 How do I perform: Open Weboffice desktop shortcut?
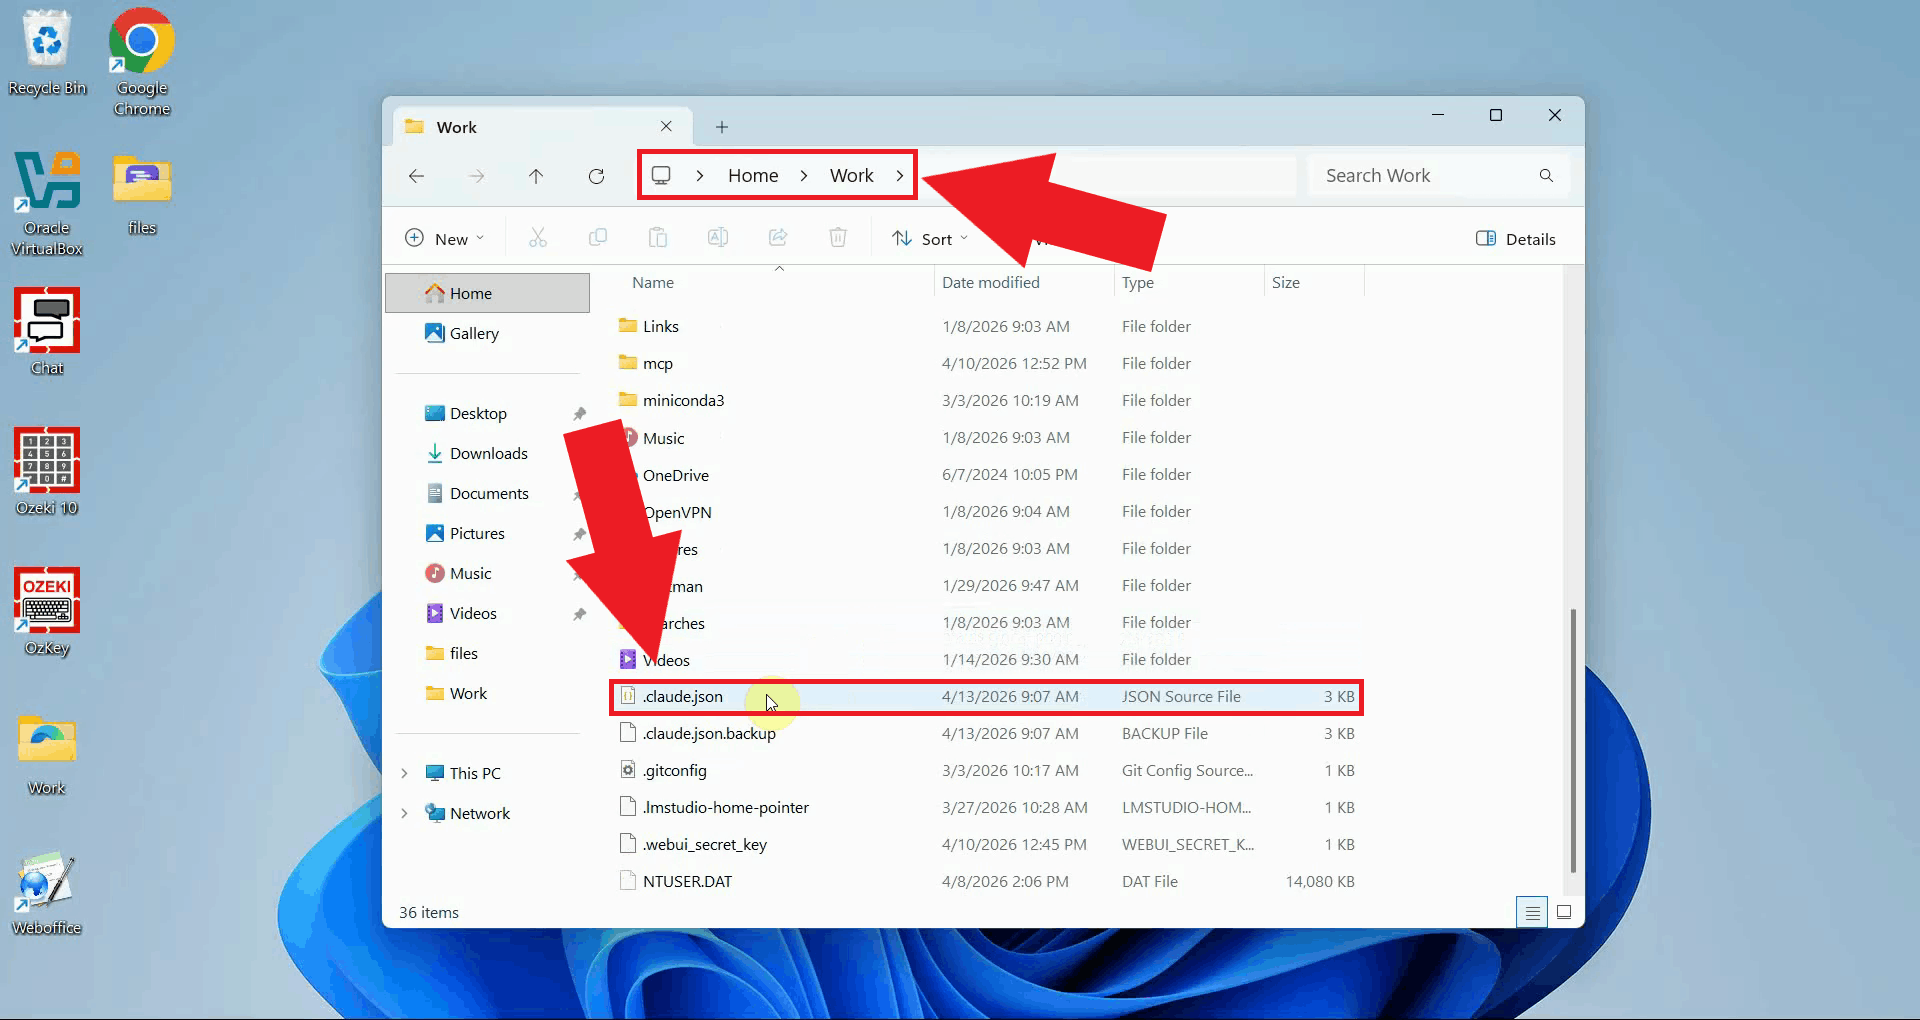[x=47, y=893]
